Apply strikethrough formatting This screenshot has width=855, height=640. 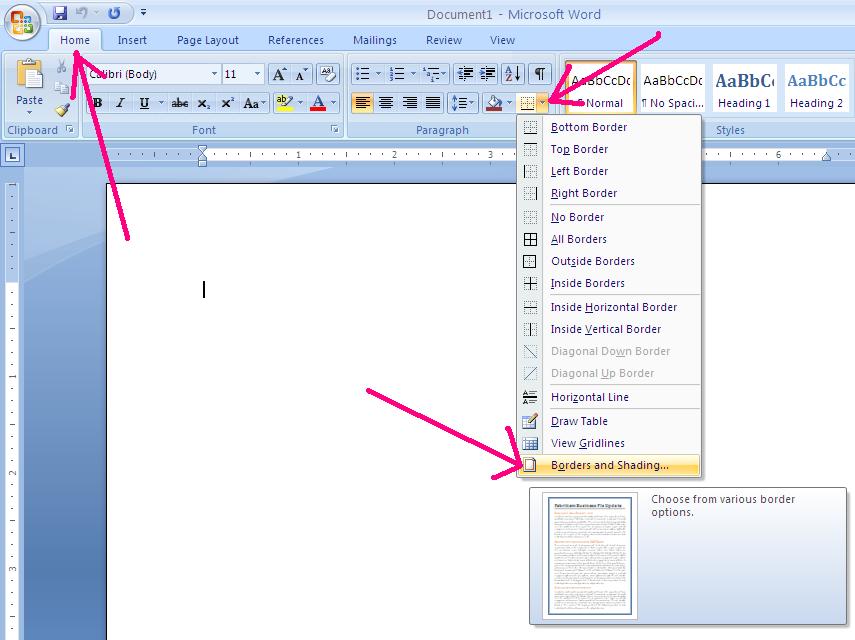[x=179, y=103]
